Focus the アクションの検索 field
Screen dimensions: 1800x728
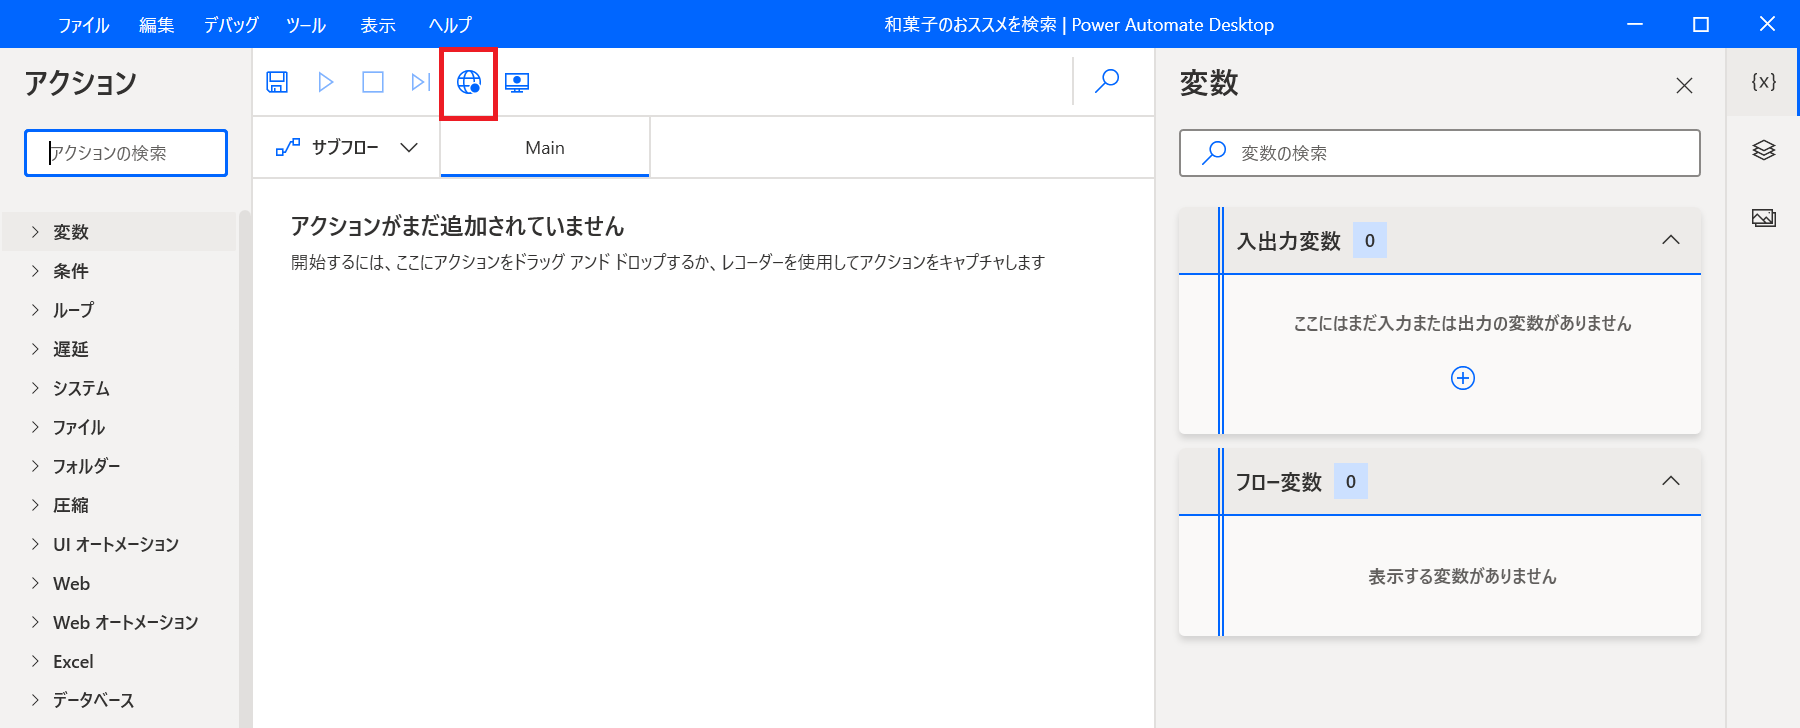click(126, 153)
